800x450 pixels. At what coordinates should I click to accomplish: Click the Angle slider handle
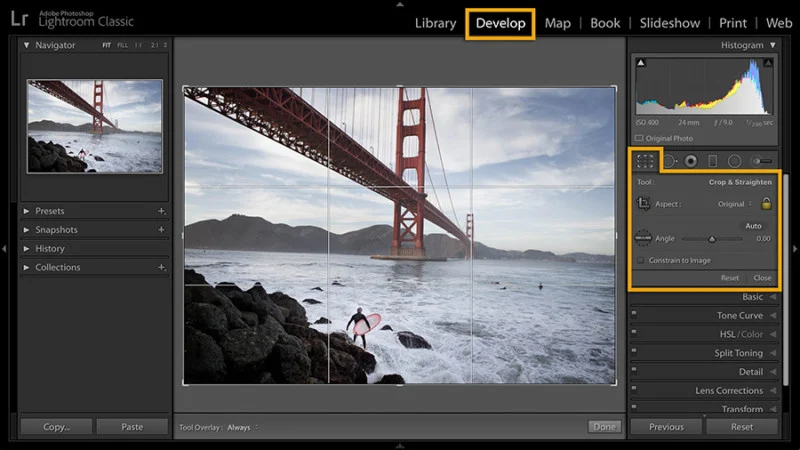(x=712, y=239)
